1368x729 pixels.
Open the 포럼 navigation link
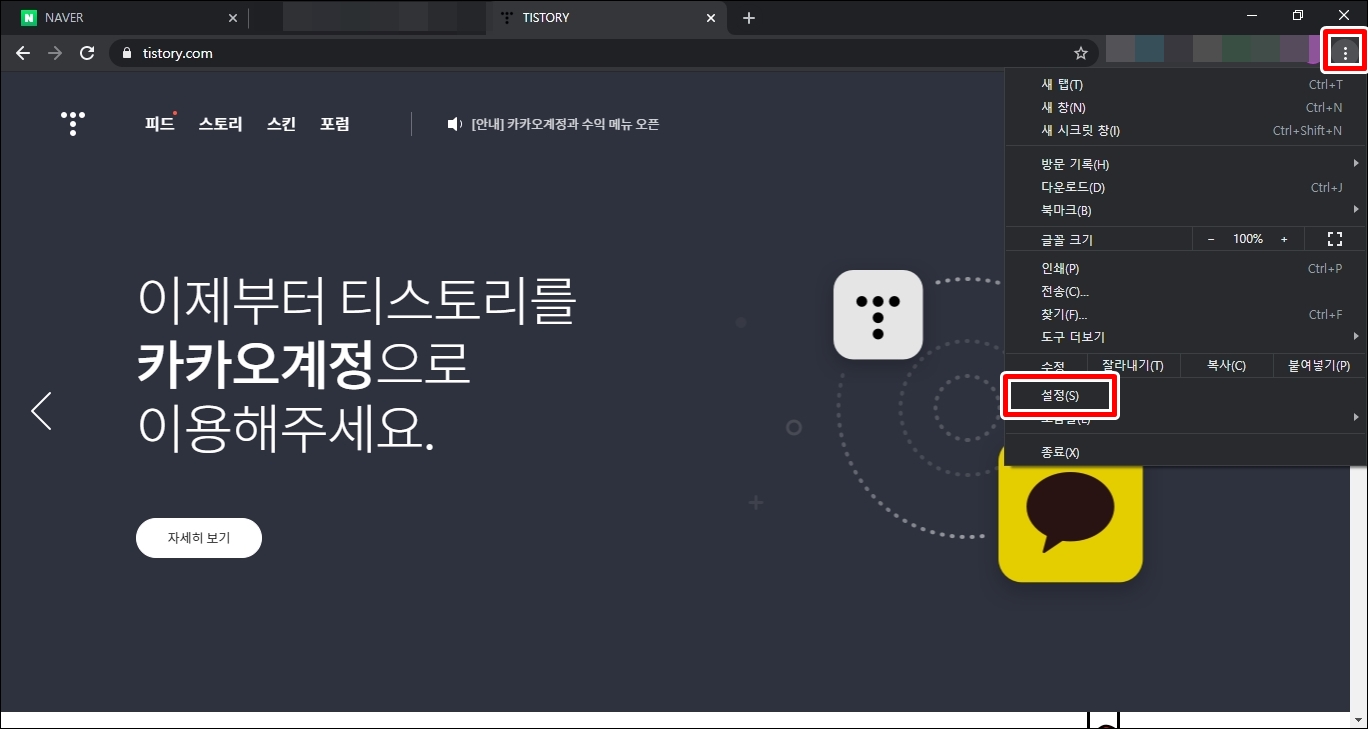click(x=335, y=124)
